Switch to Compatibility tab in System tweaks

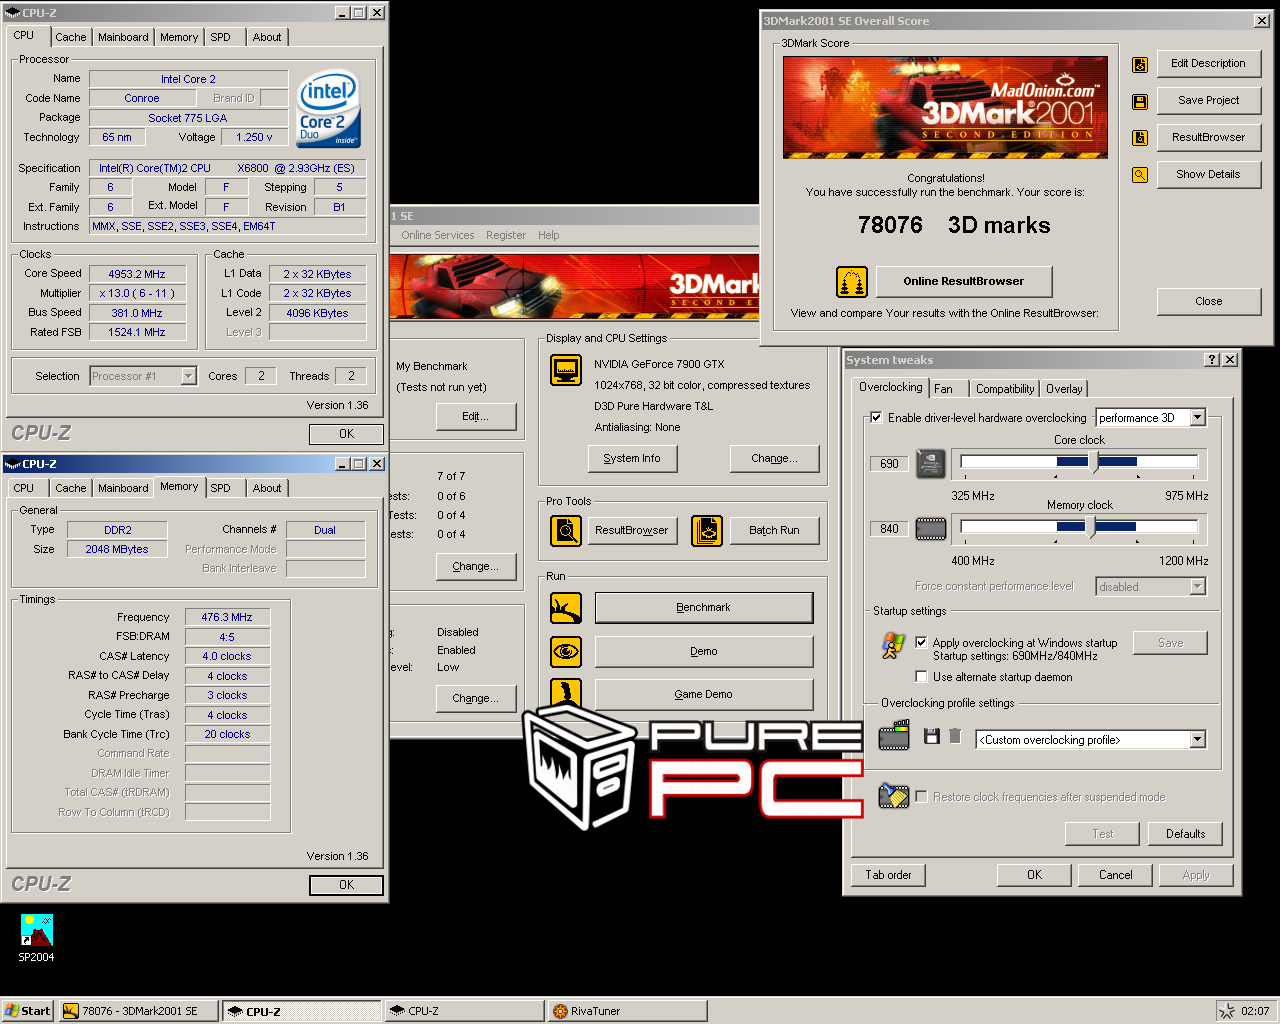coord(1005,389)
